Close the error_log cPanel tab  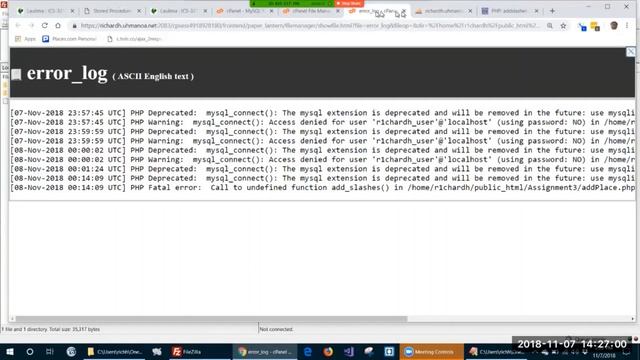tap(404, 11)
